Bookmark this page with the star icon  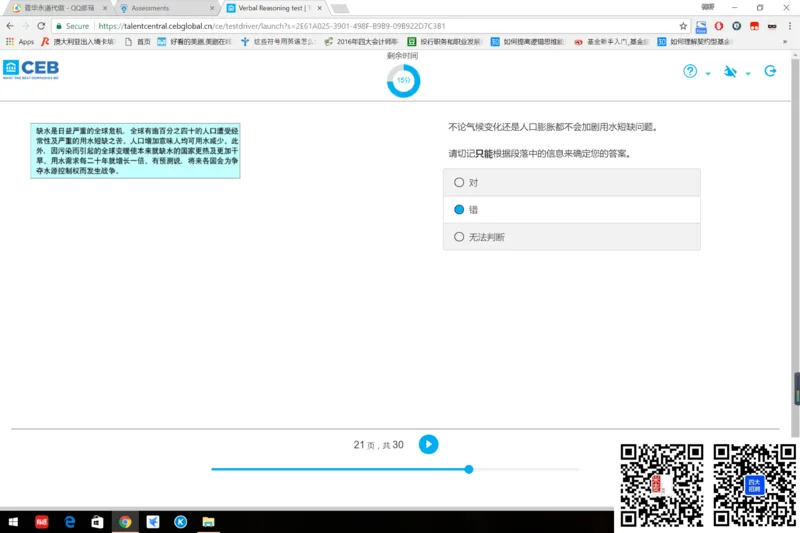[x=683, y=26]
